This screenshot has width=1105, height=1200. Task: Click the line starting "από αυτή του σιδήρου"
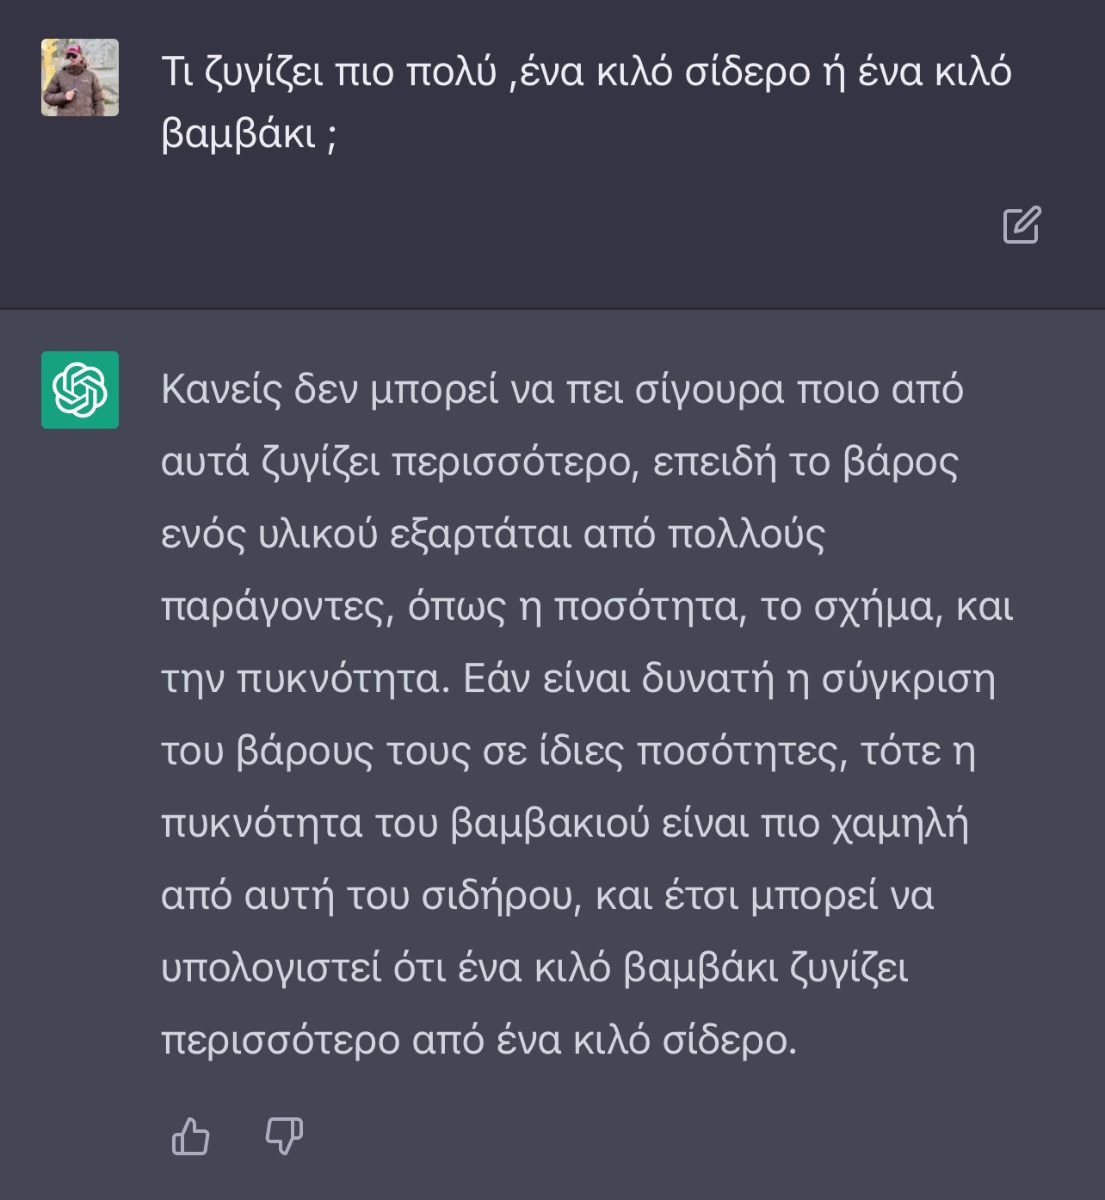click(547, 896)
